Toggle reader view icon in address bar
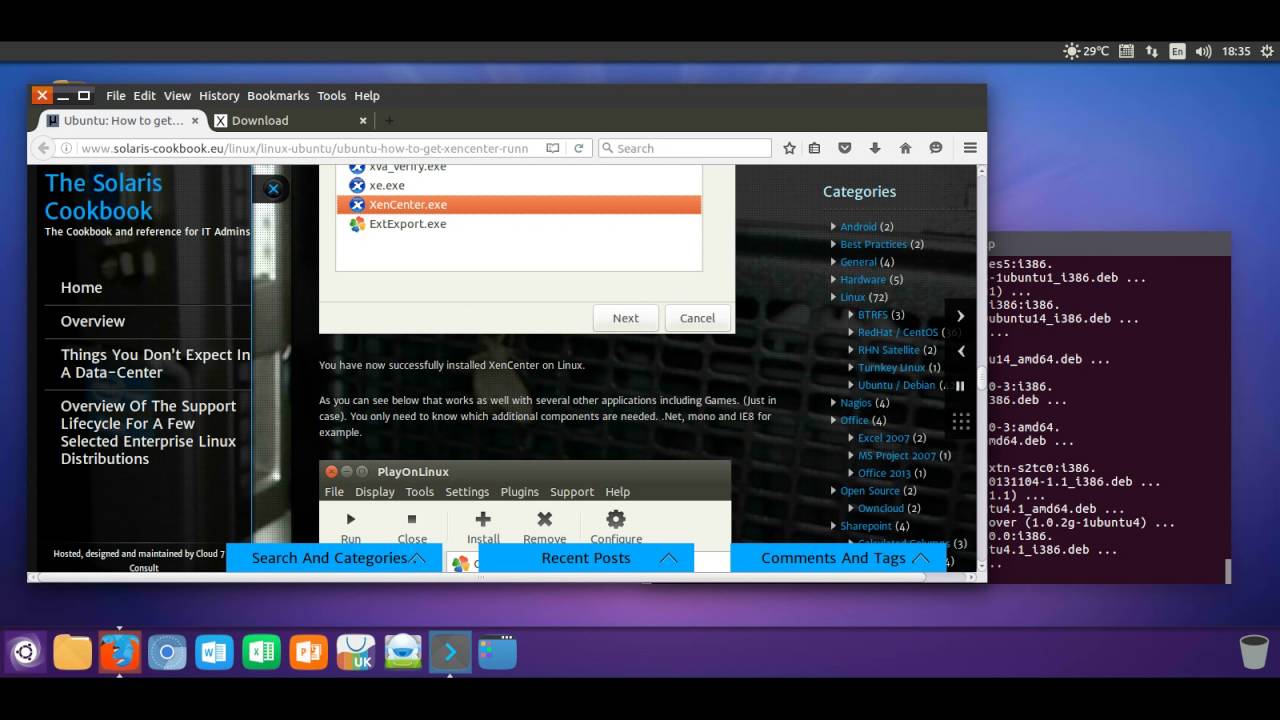 click(552, 148)
